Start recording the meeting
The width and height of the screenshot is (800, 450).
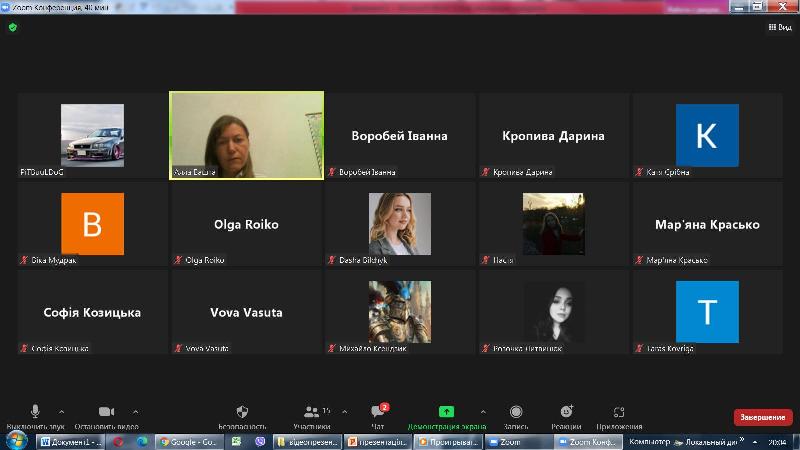[516, 416]
